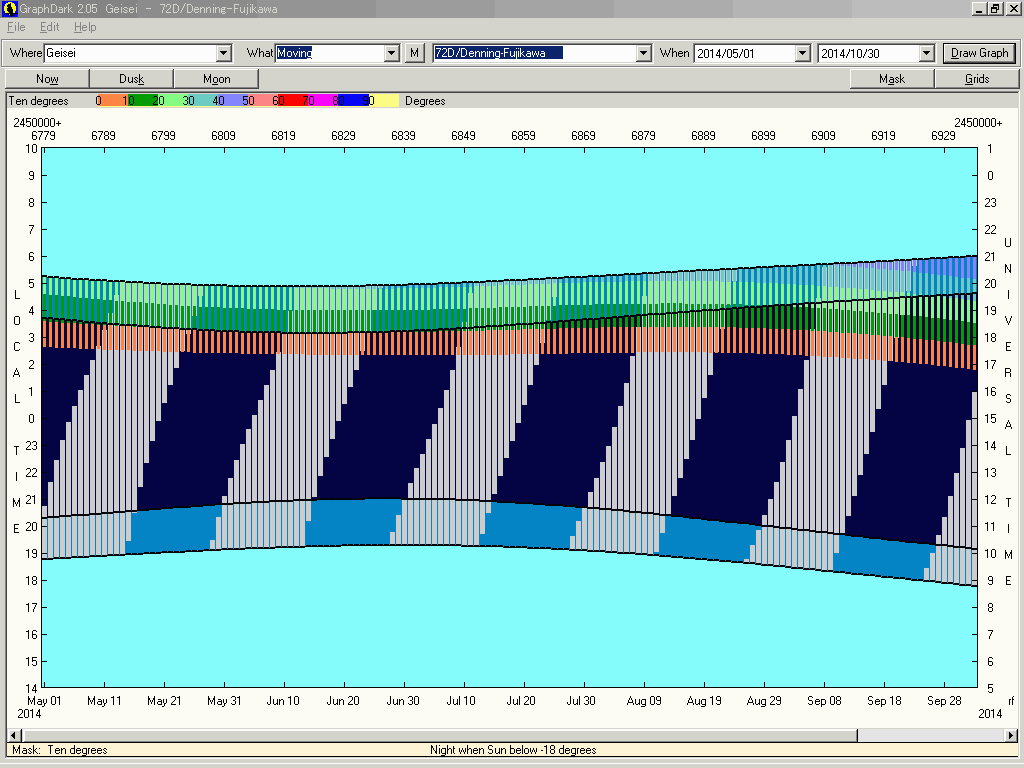Open the File menu
1024x768 pixels.
(16, 27)
